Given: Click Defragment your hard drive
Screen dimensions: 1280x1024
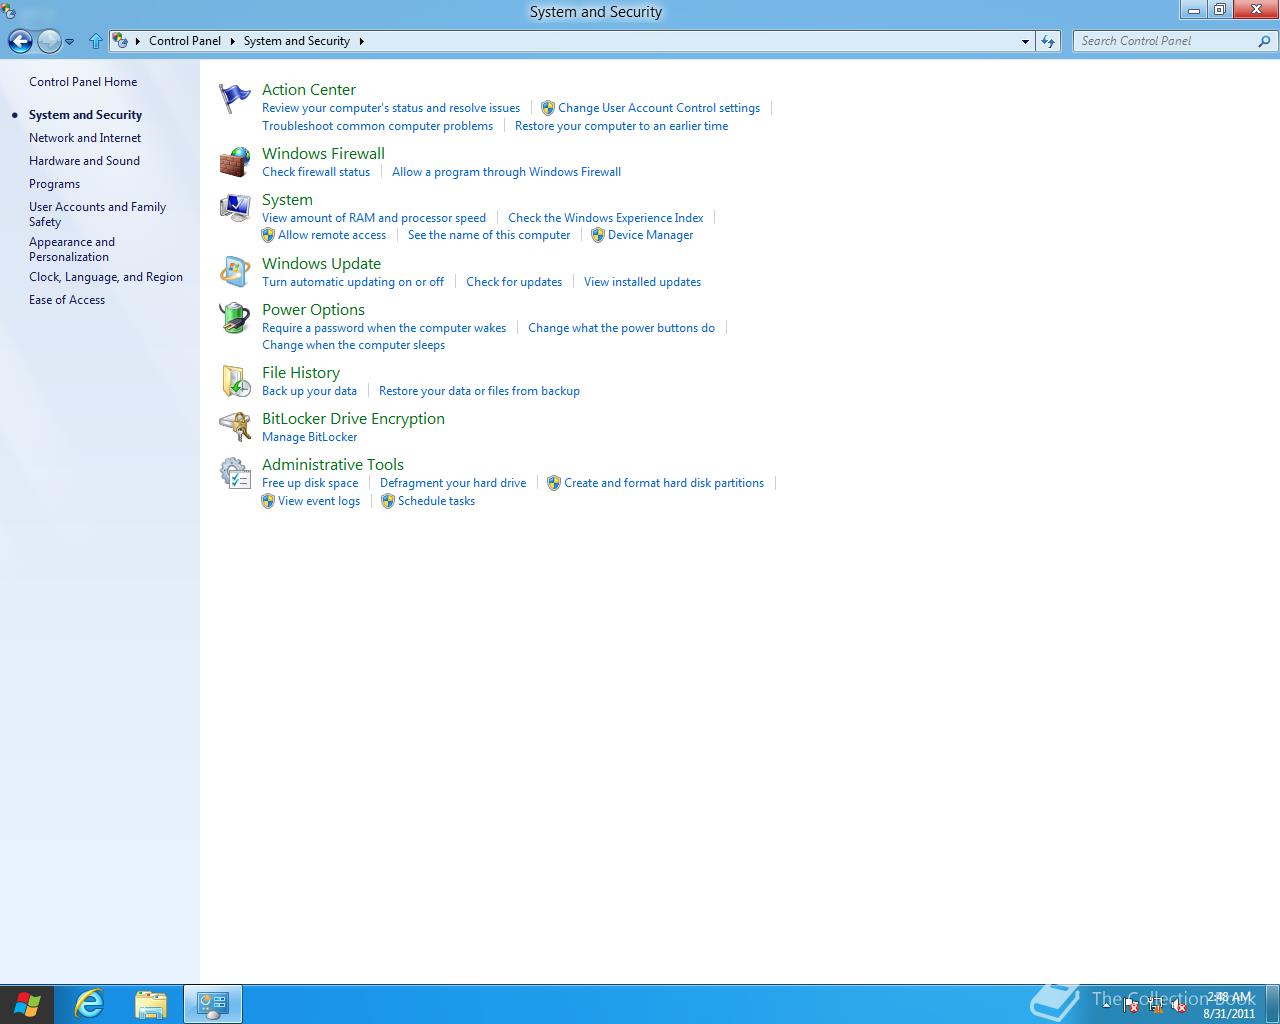Looking at the screenshot, I should click(x=453, y=483).
